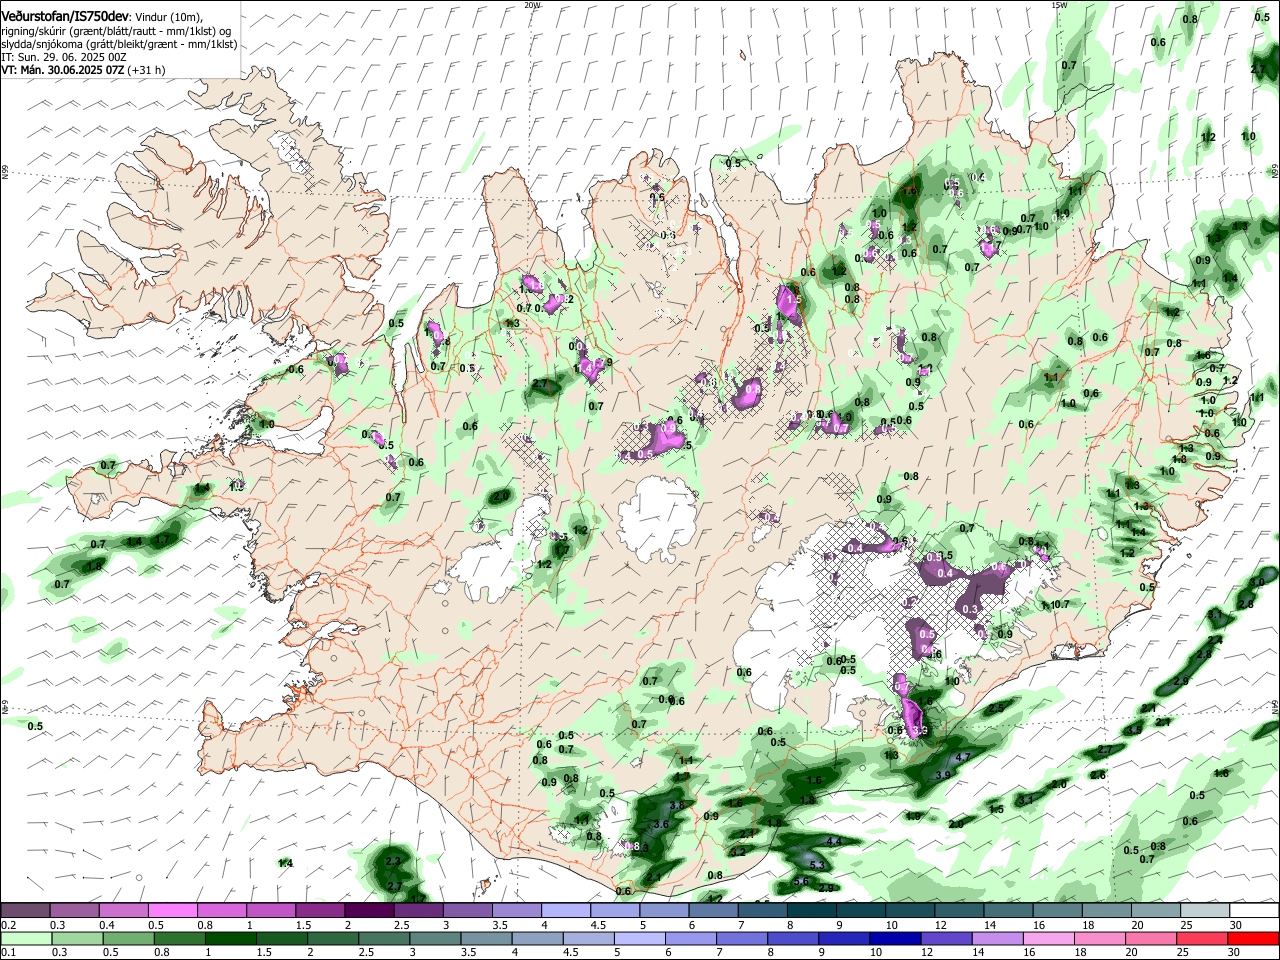Click the 5.3 precipitation value on the map

[817, 865]
